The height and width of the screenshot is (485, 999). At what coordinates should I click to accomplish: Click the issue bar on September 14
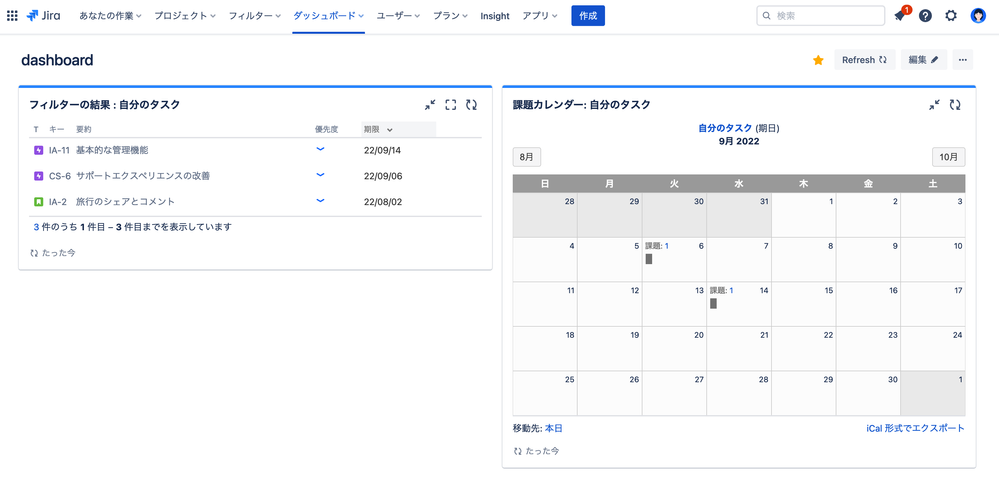pyautogui.click(x=714, y=303)
